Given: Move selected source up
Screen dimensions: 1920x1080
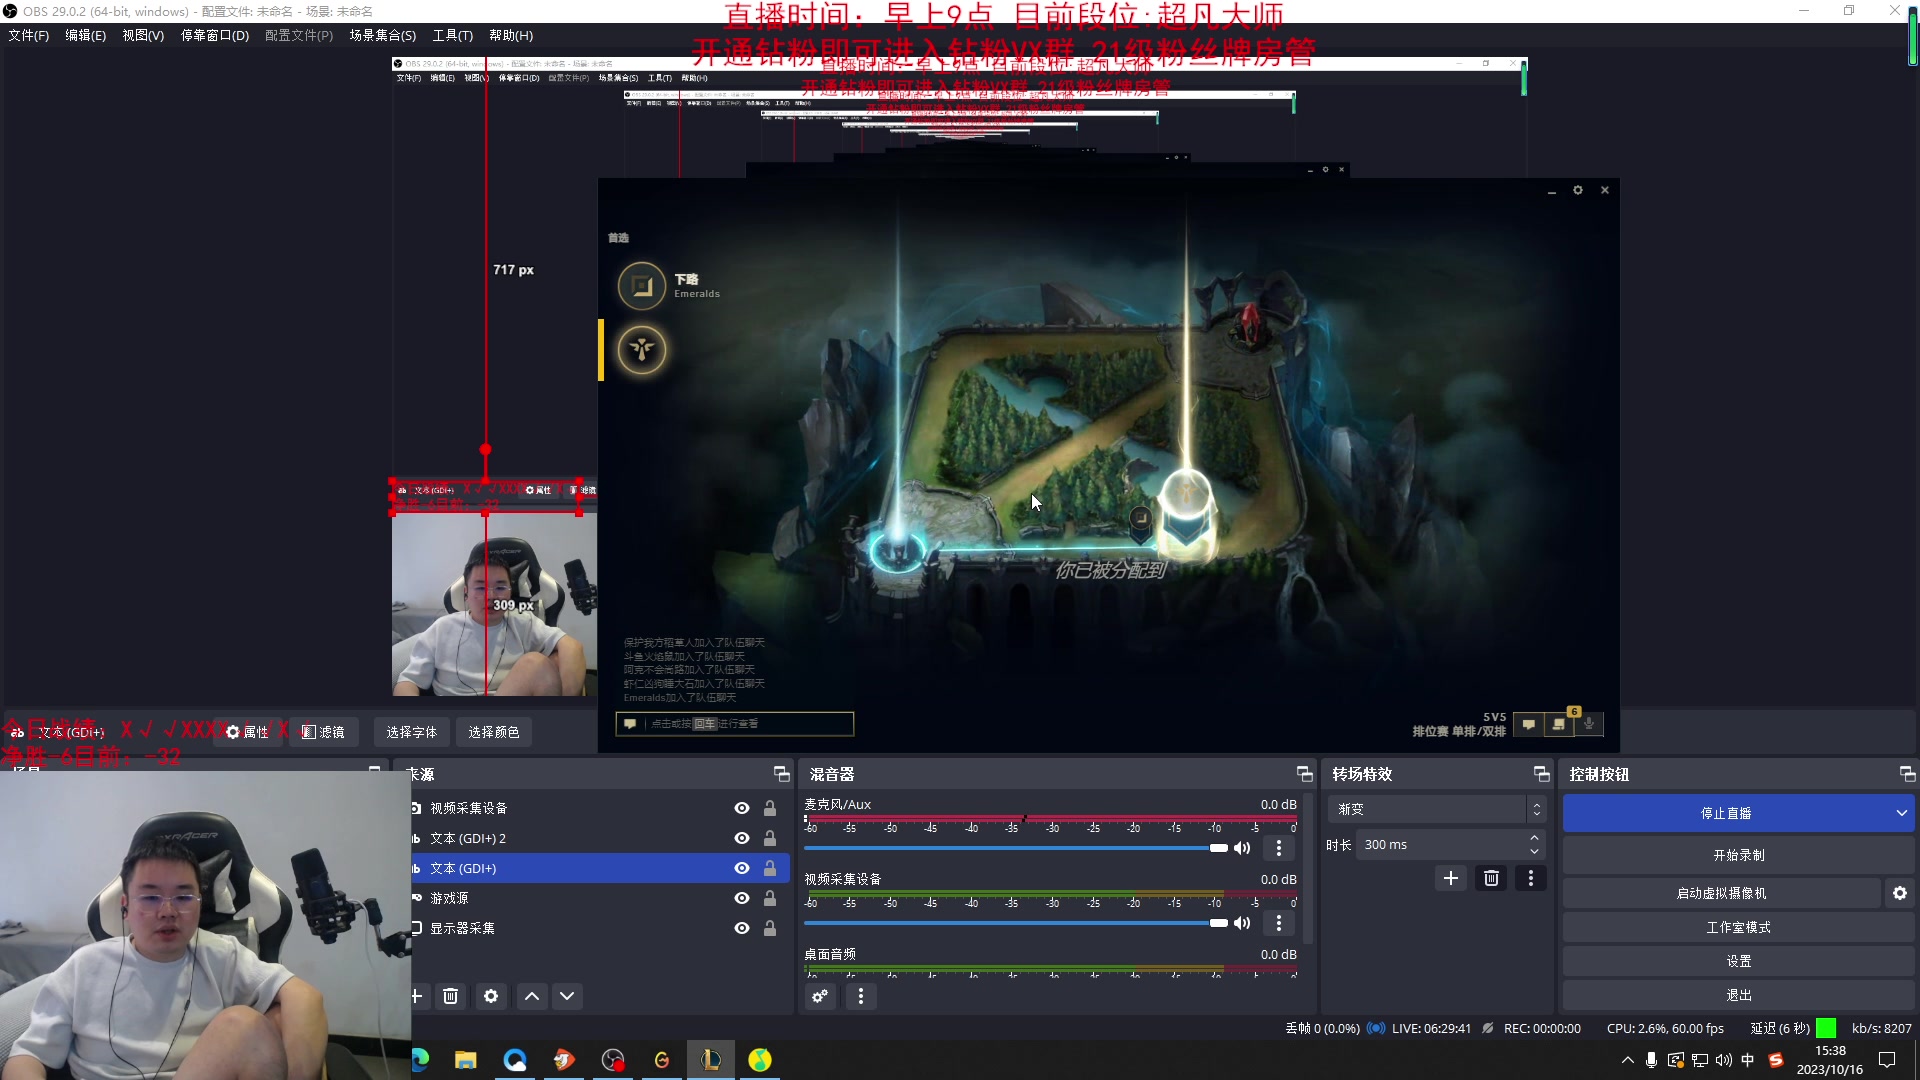Looking at the screenshot, I should click(532, 996).
